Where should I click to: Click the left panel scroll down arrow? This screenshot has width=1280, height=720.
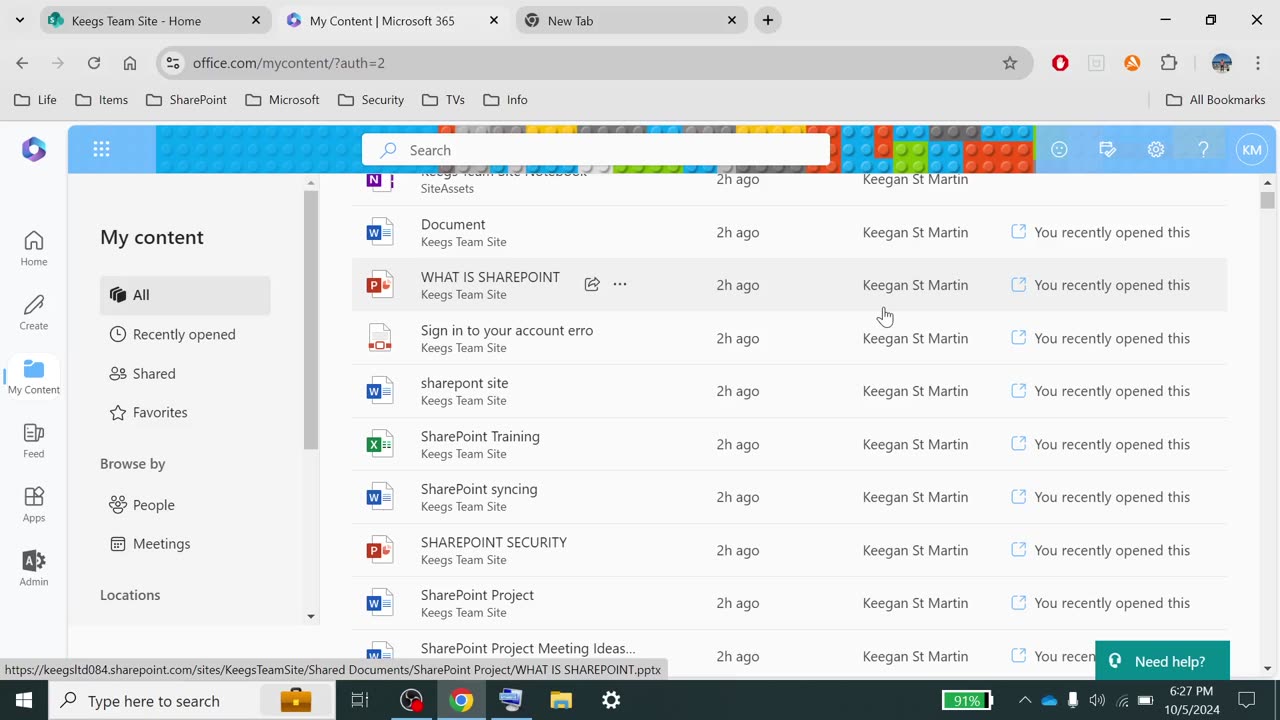coord(311,617)
